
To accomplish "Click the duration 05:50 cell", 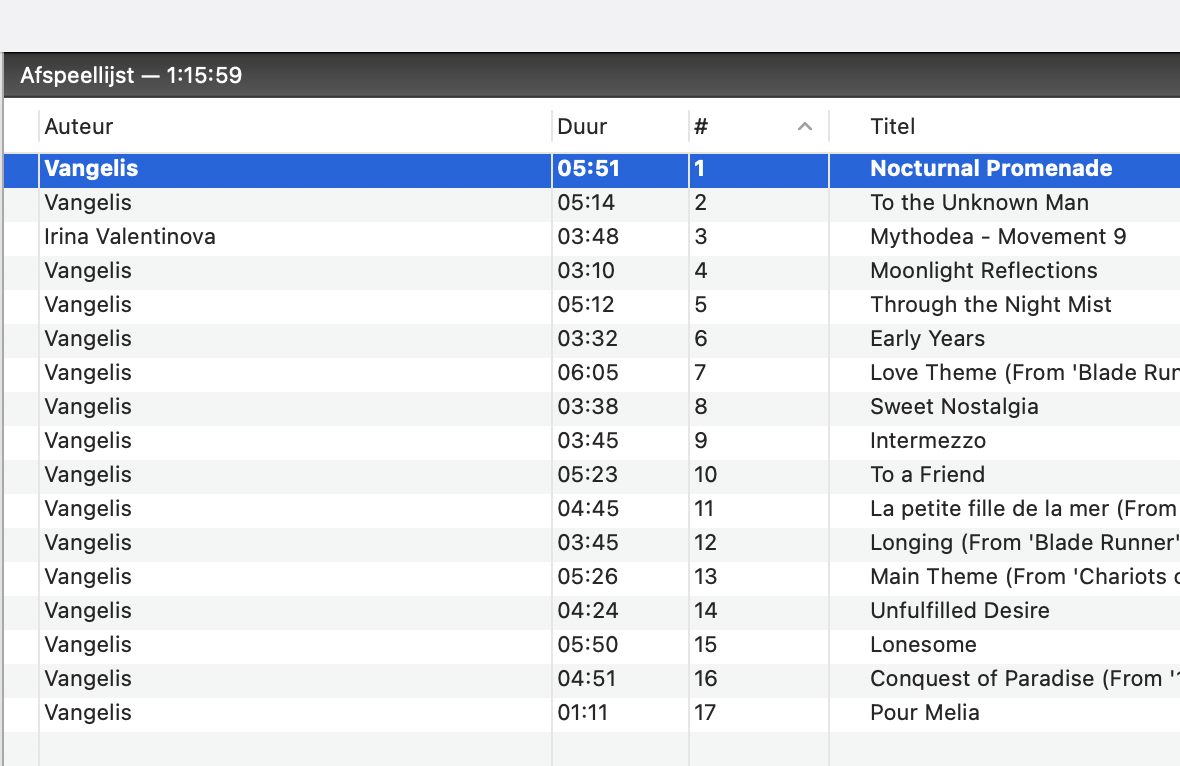I will 588,644.
